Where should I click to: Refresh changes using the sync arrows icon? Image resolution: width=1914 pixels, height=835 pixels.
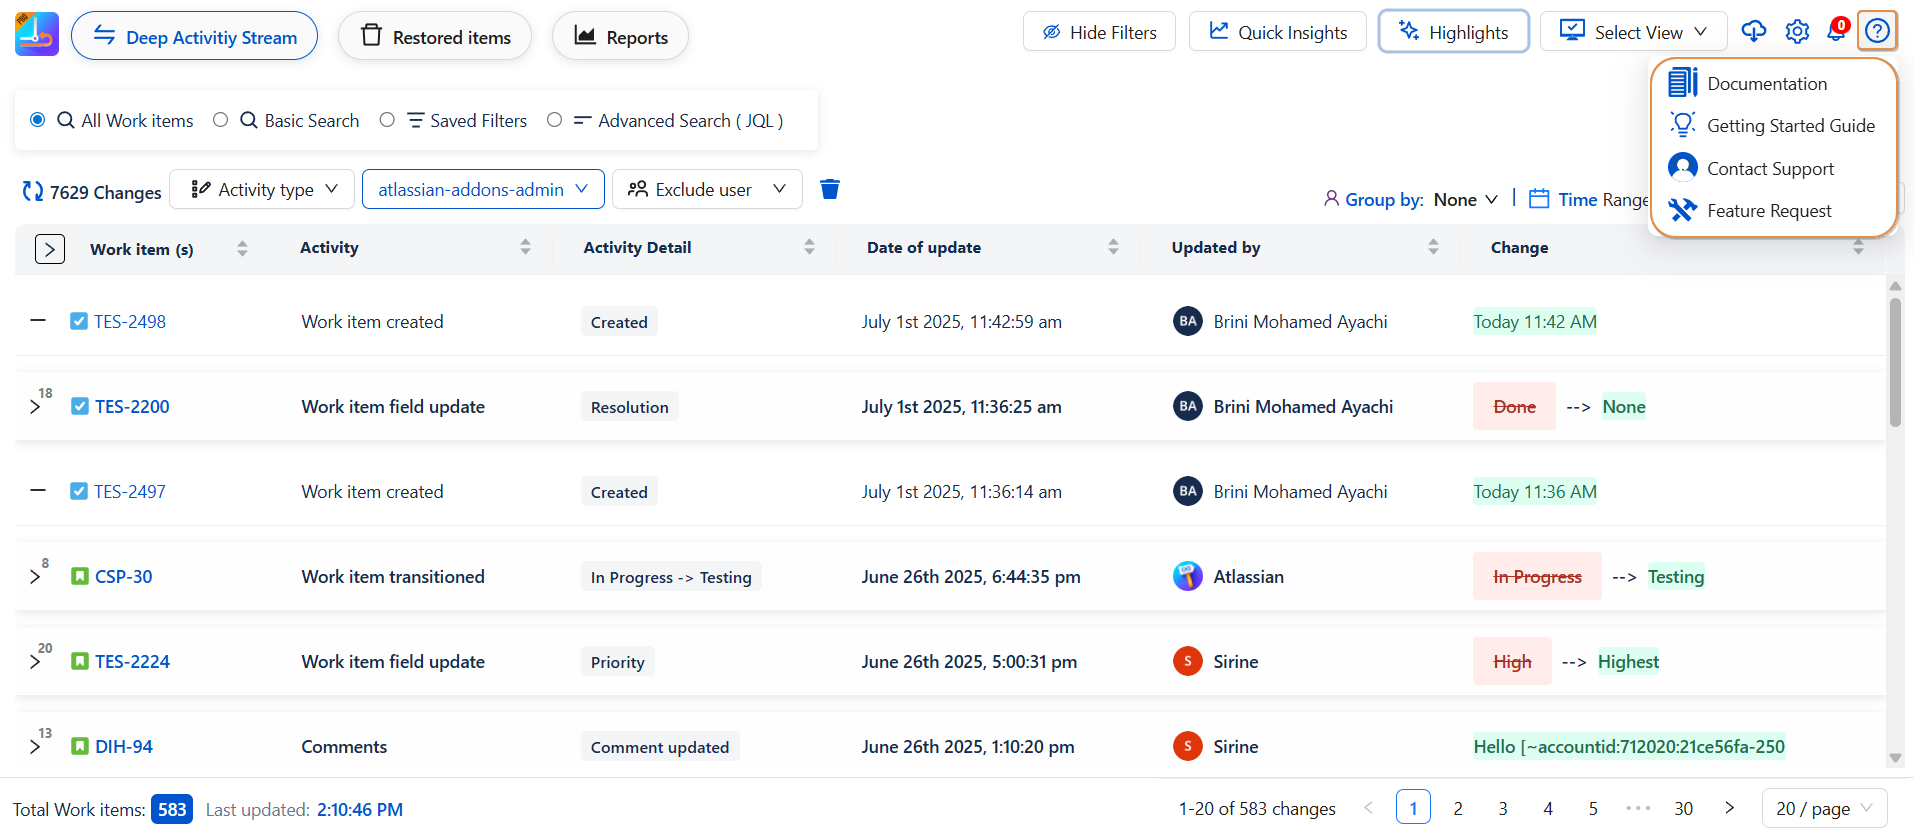point(33,191)
